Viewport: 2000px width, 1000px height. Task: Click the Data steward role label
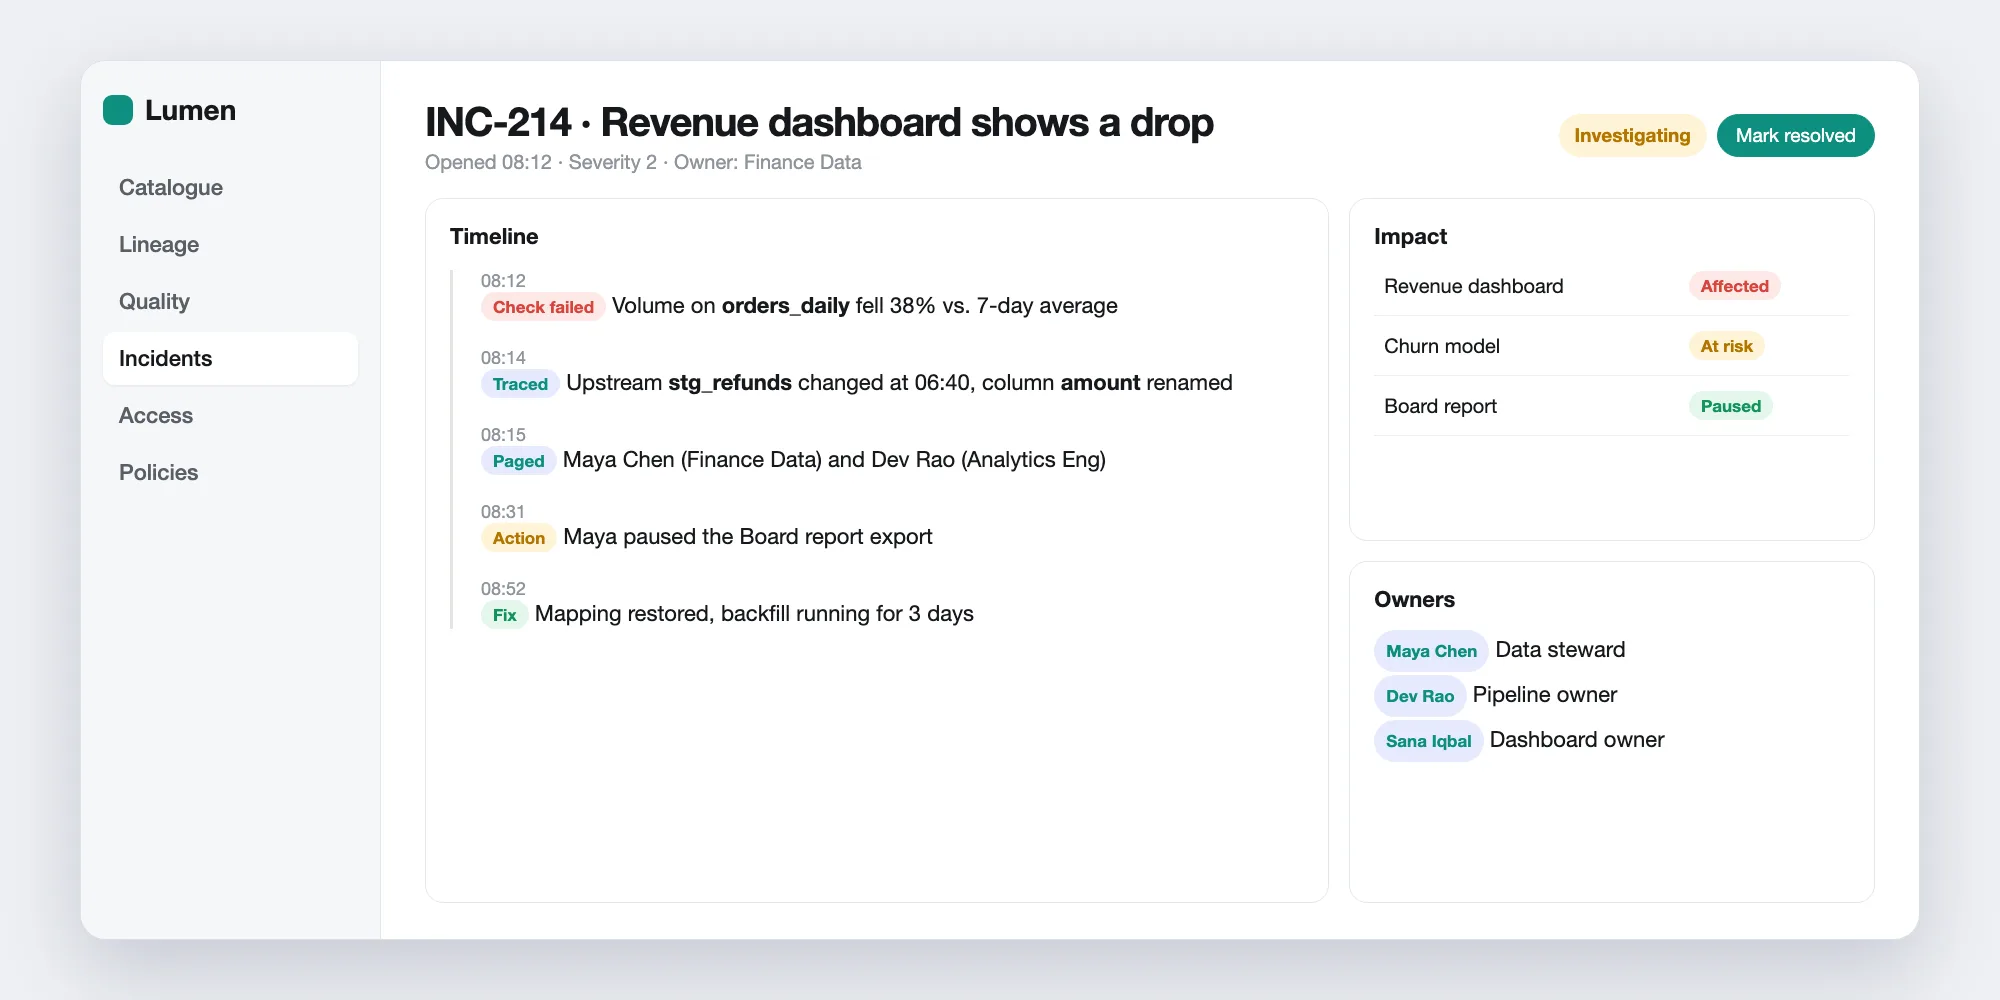1560,650
